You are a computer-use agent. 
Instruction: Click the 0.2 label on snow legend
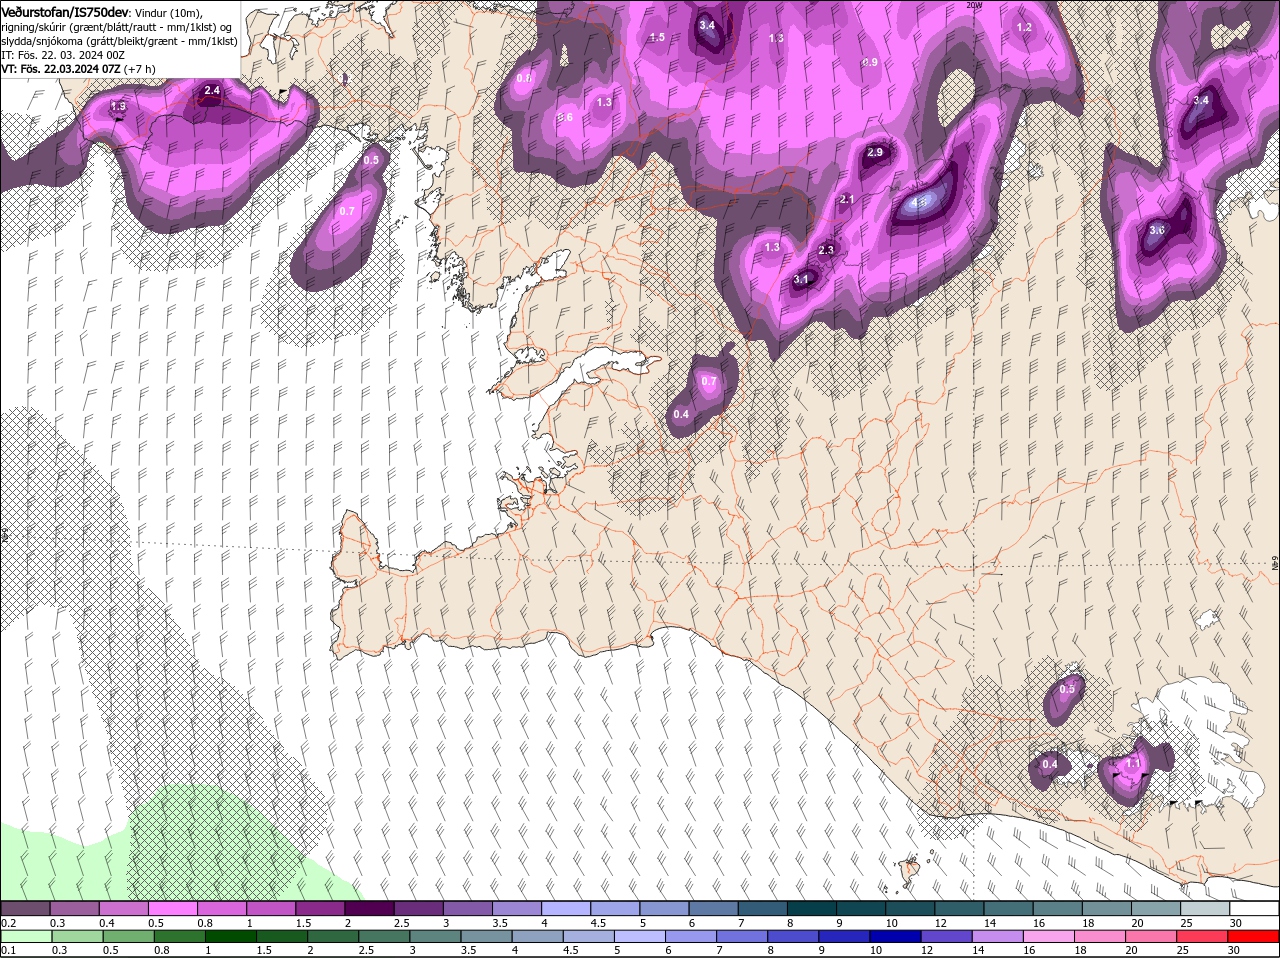pos(8,923)
